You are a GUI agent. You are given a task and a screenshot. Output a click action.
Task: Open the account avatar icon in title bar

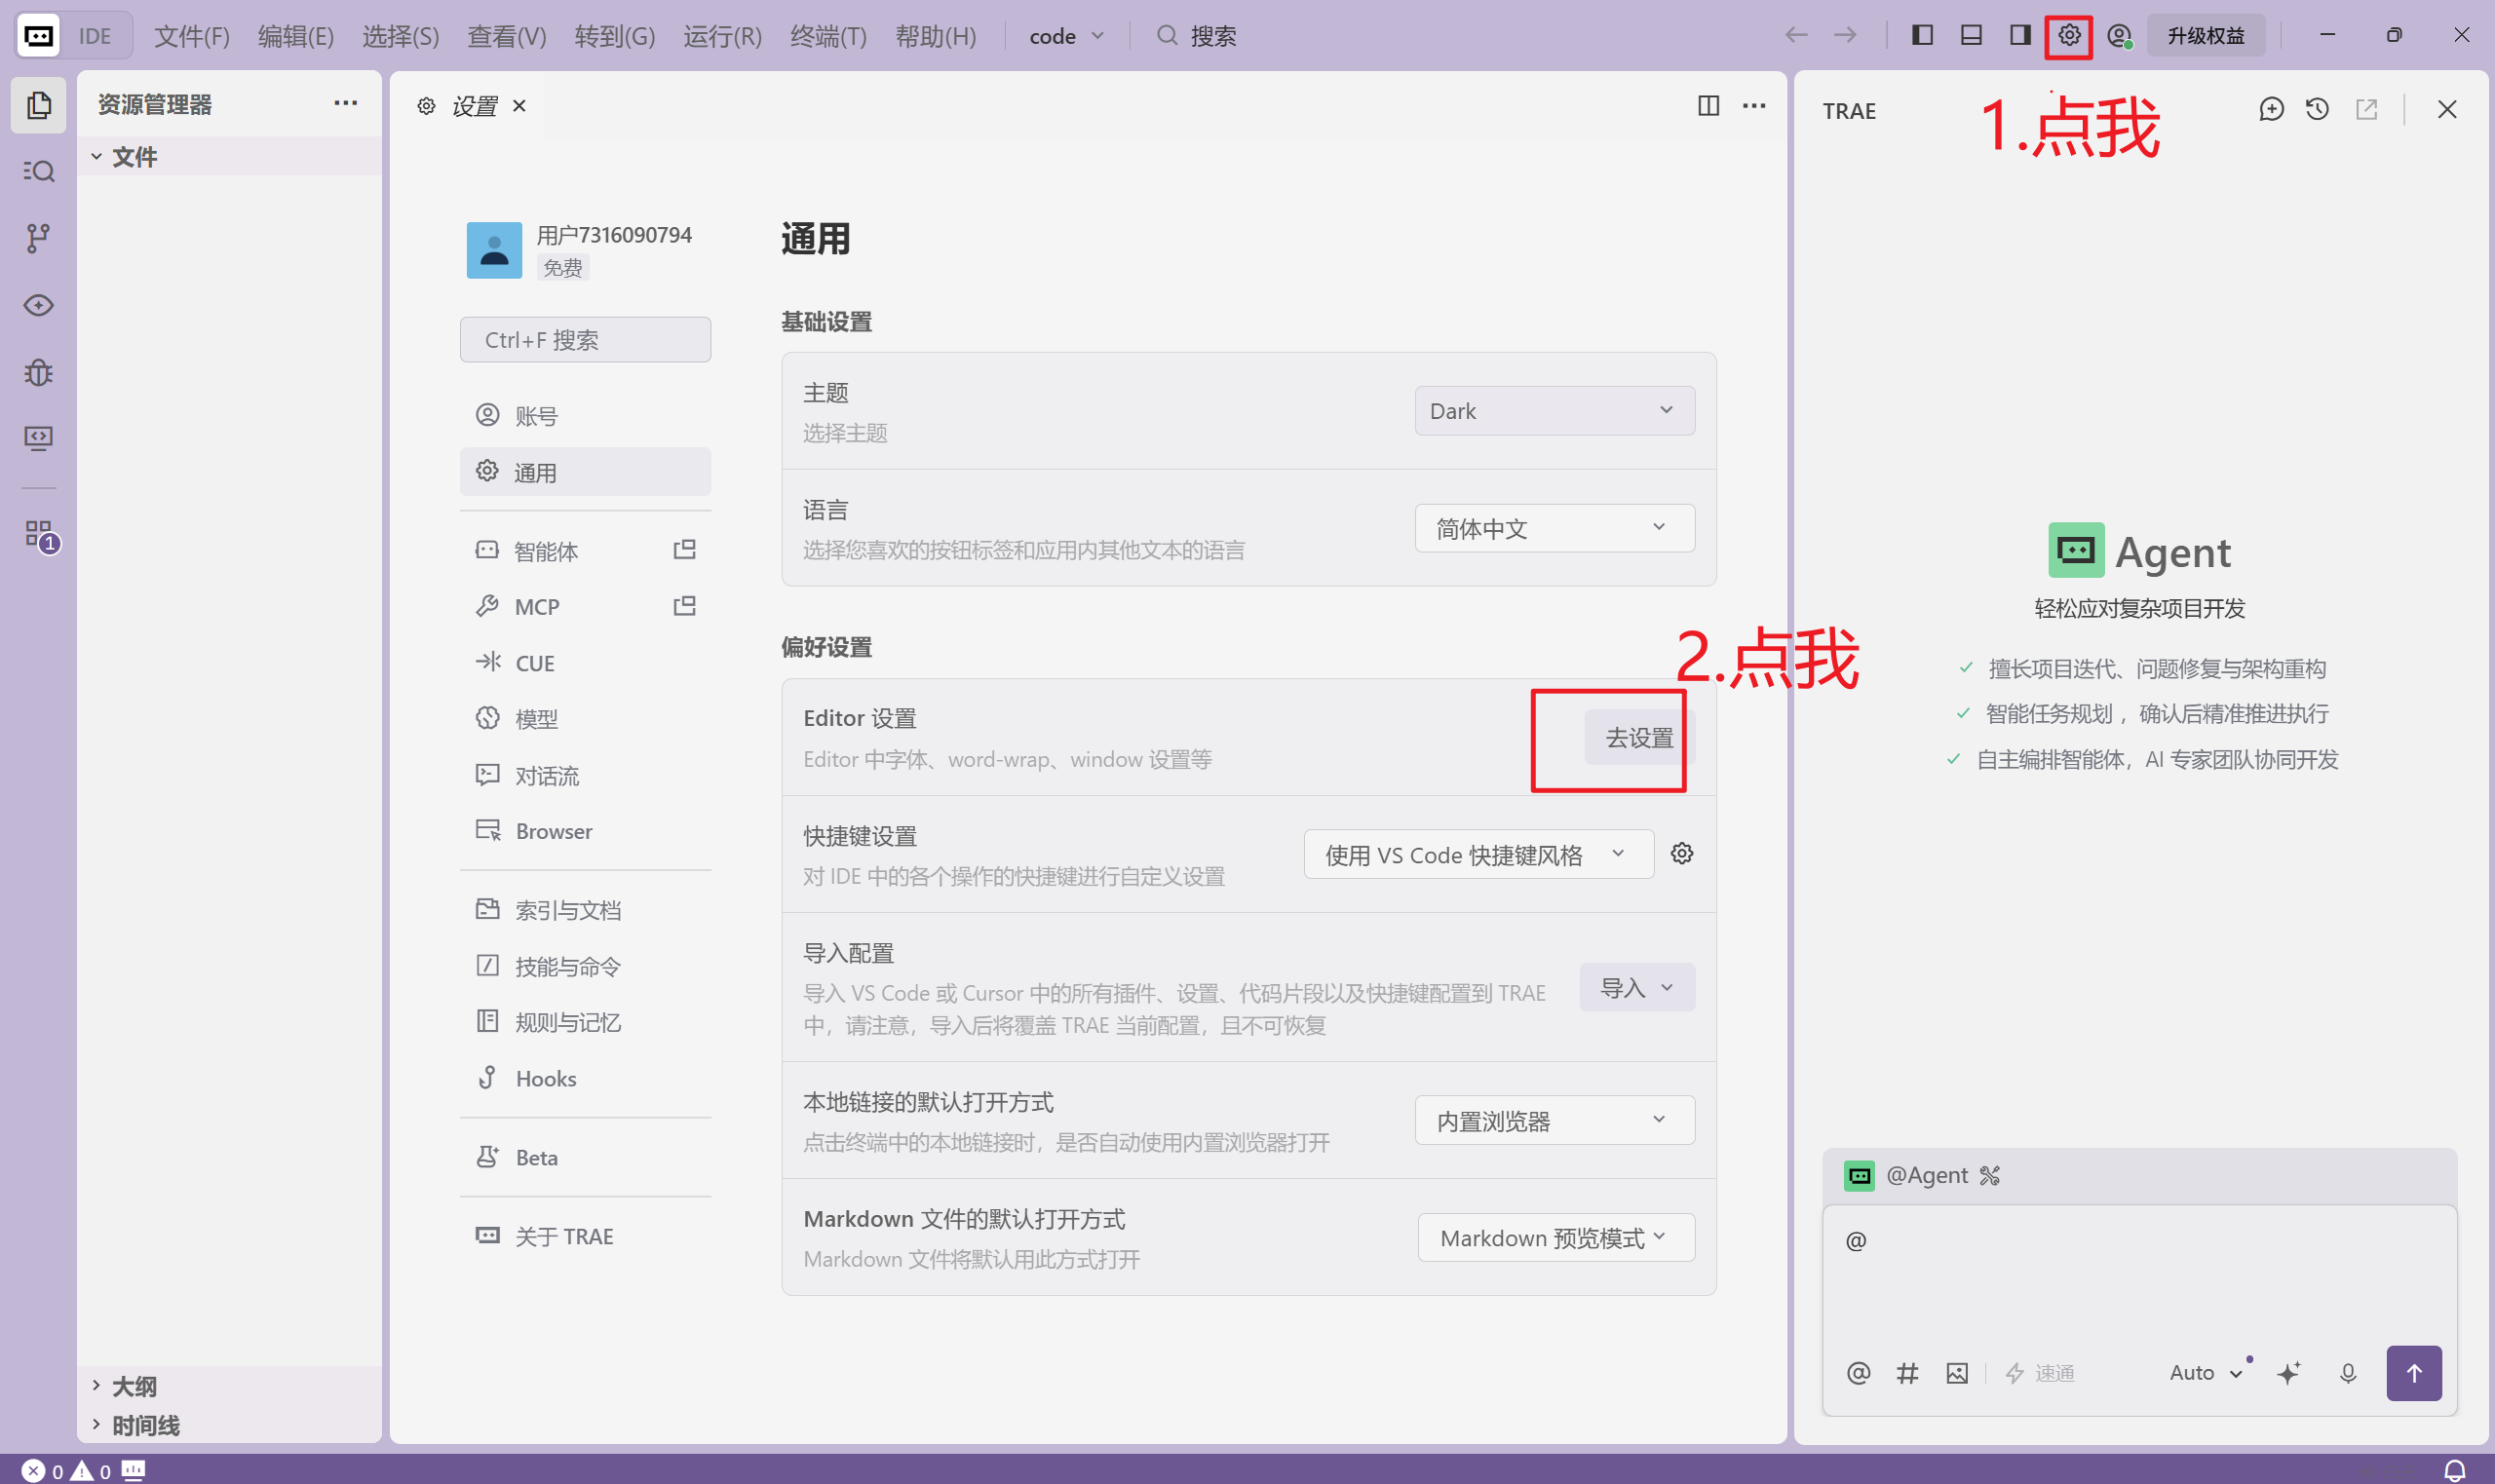2119,36
